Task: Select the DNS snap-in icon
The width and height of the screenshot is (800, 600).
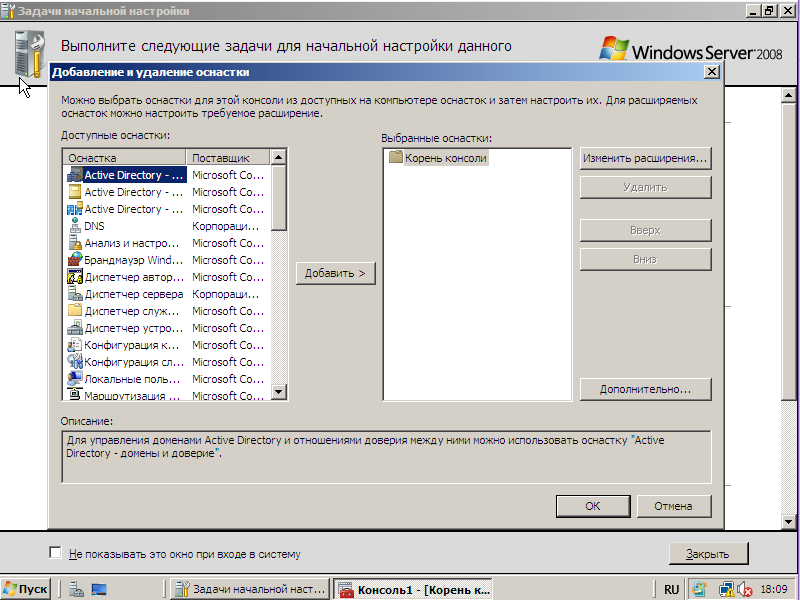Action: [74, 226]
